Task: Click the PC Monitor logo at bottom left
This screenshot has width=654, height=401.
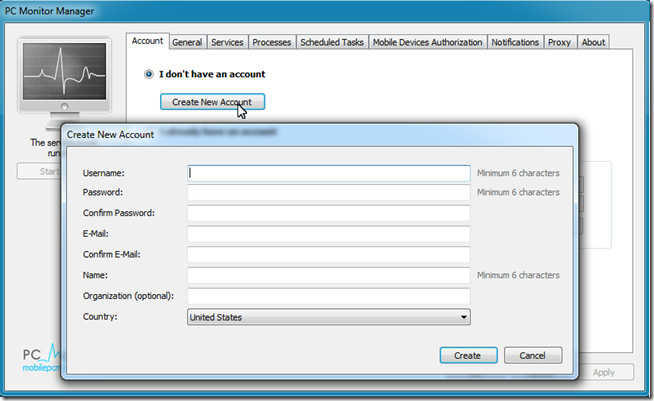Action: [x=42, y=358]
